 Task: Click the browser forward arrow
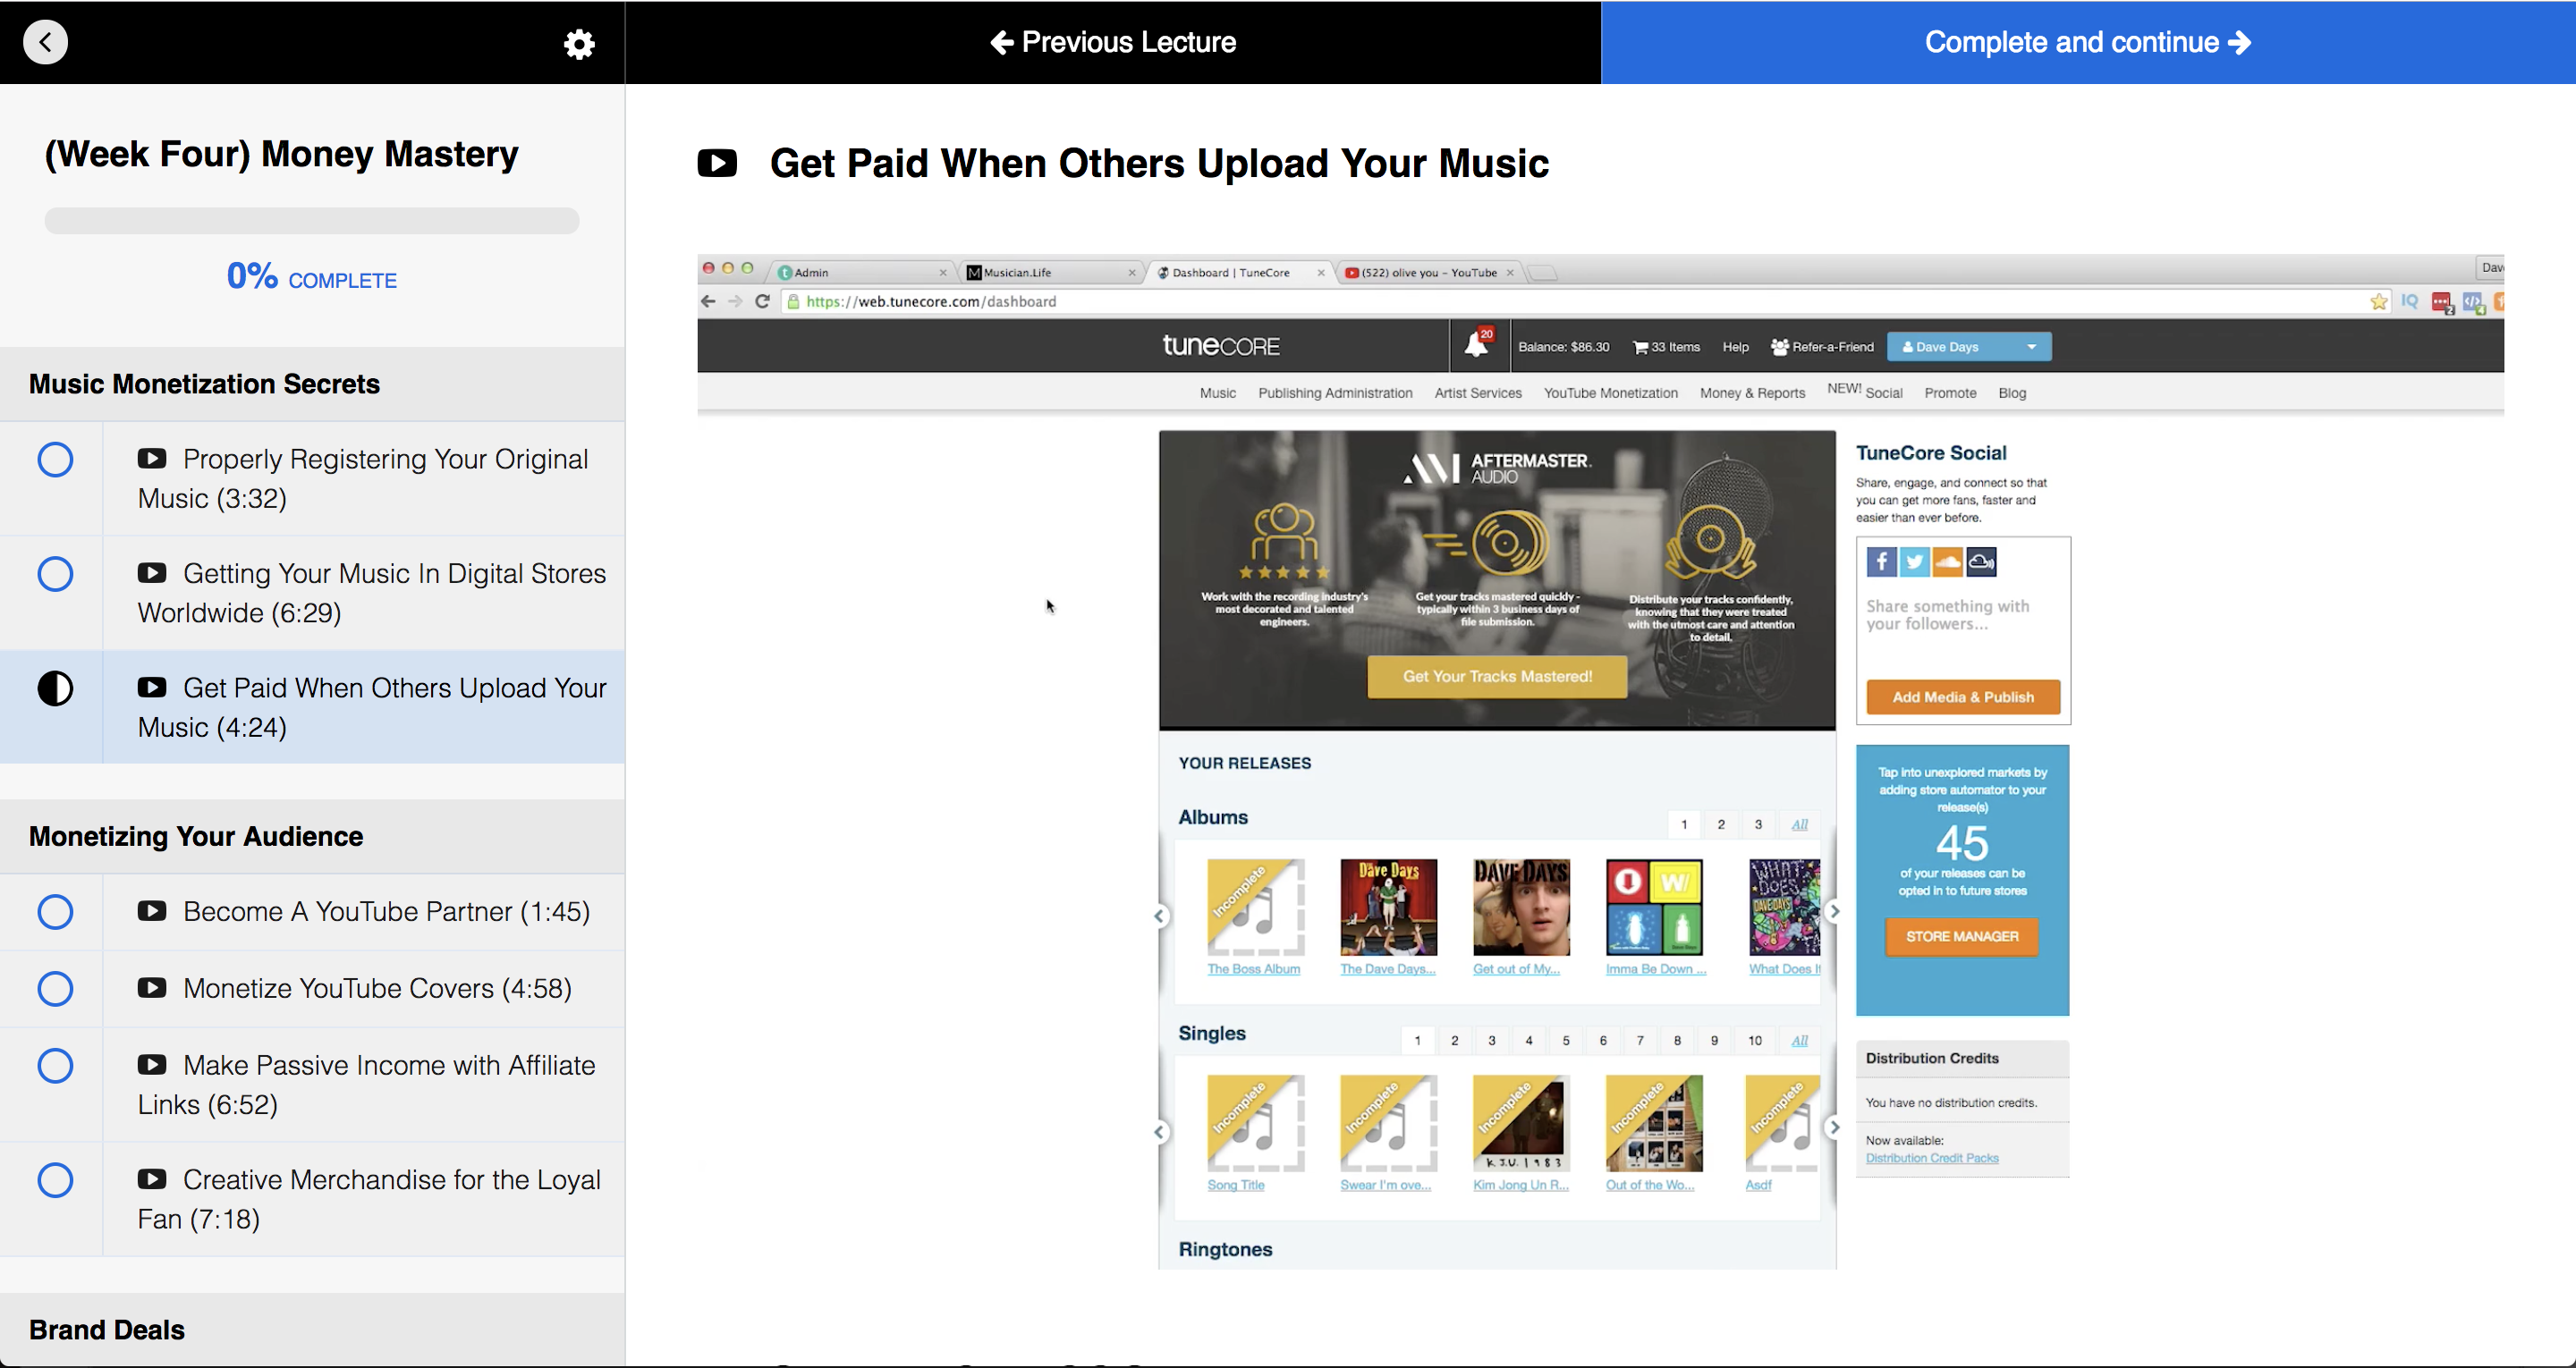click(735, 301)
